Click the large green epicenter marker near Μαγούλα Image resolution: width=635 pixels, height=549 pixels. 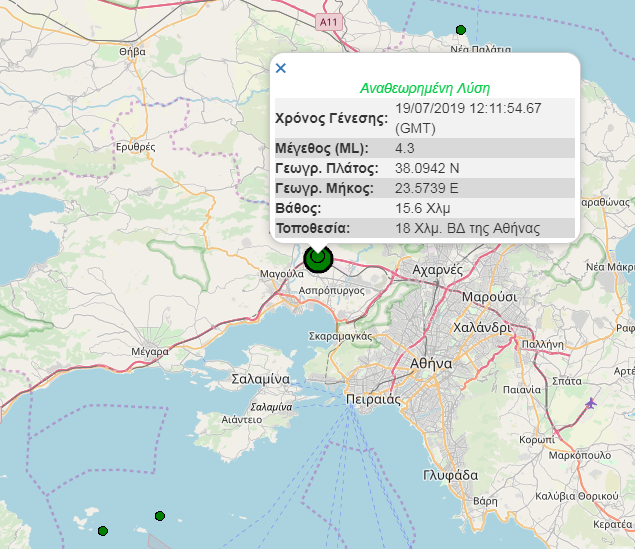[318, 258]
